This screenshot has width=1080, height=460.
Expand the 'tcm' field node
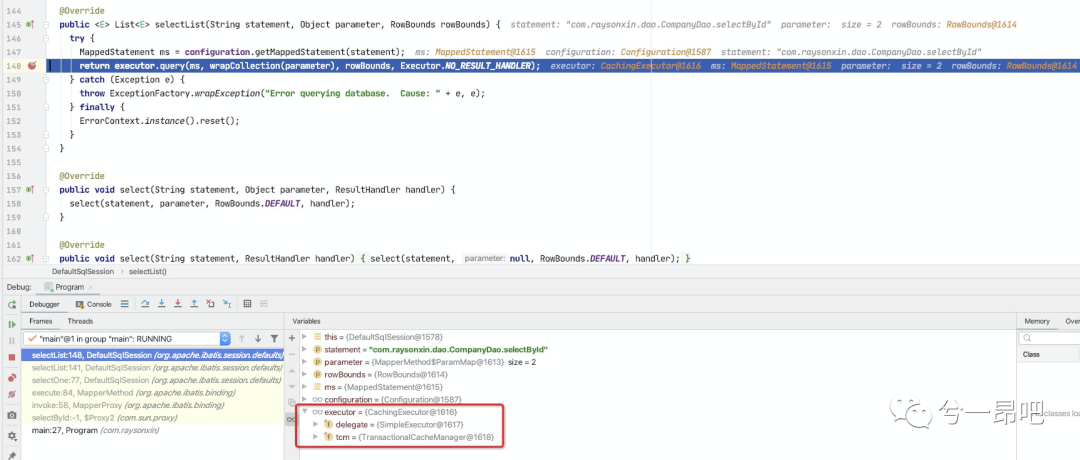pyautogui.click(x=316, y=437)
